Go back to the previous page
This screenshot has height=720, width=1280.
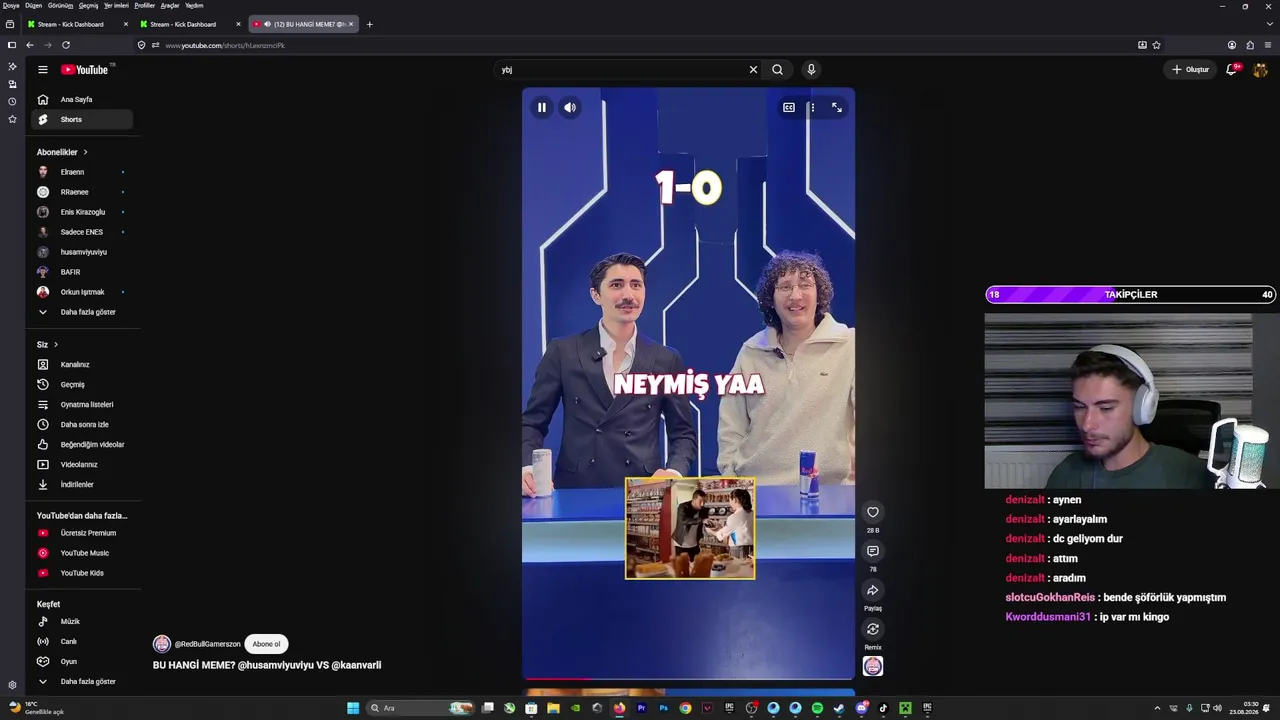30,45
